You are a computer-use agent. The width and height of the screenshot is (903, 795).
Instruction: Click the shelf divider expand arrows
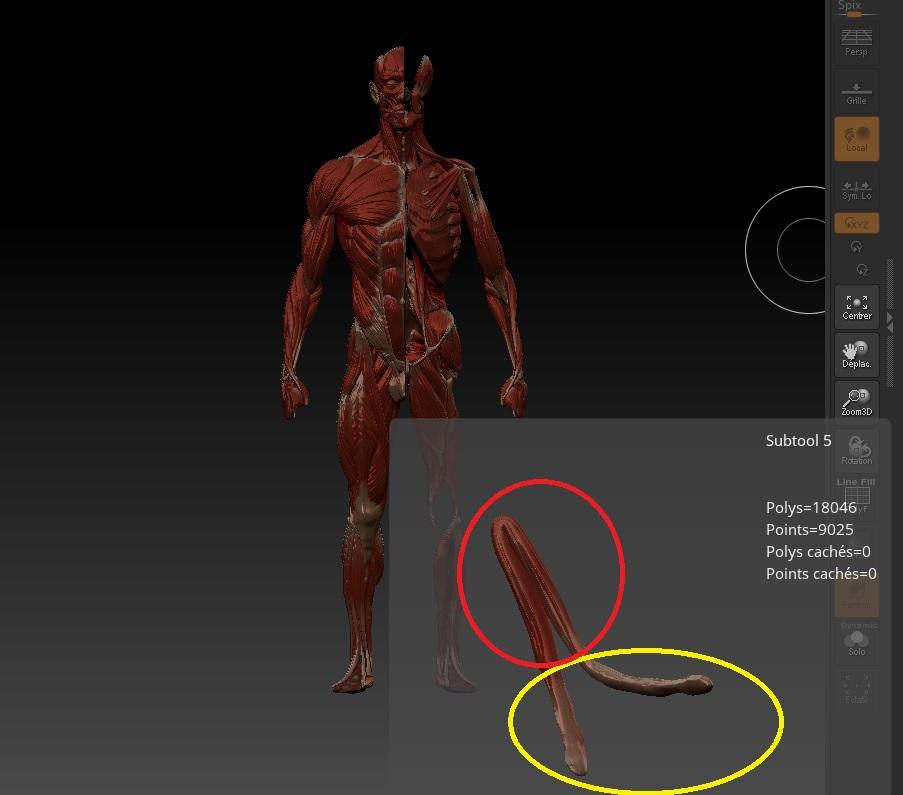click(x=890, y=322)
